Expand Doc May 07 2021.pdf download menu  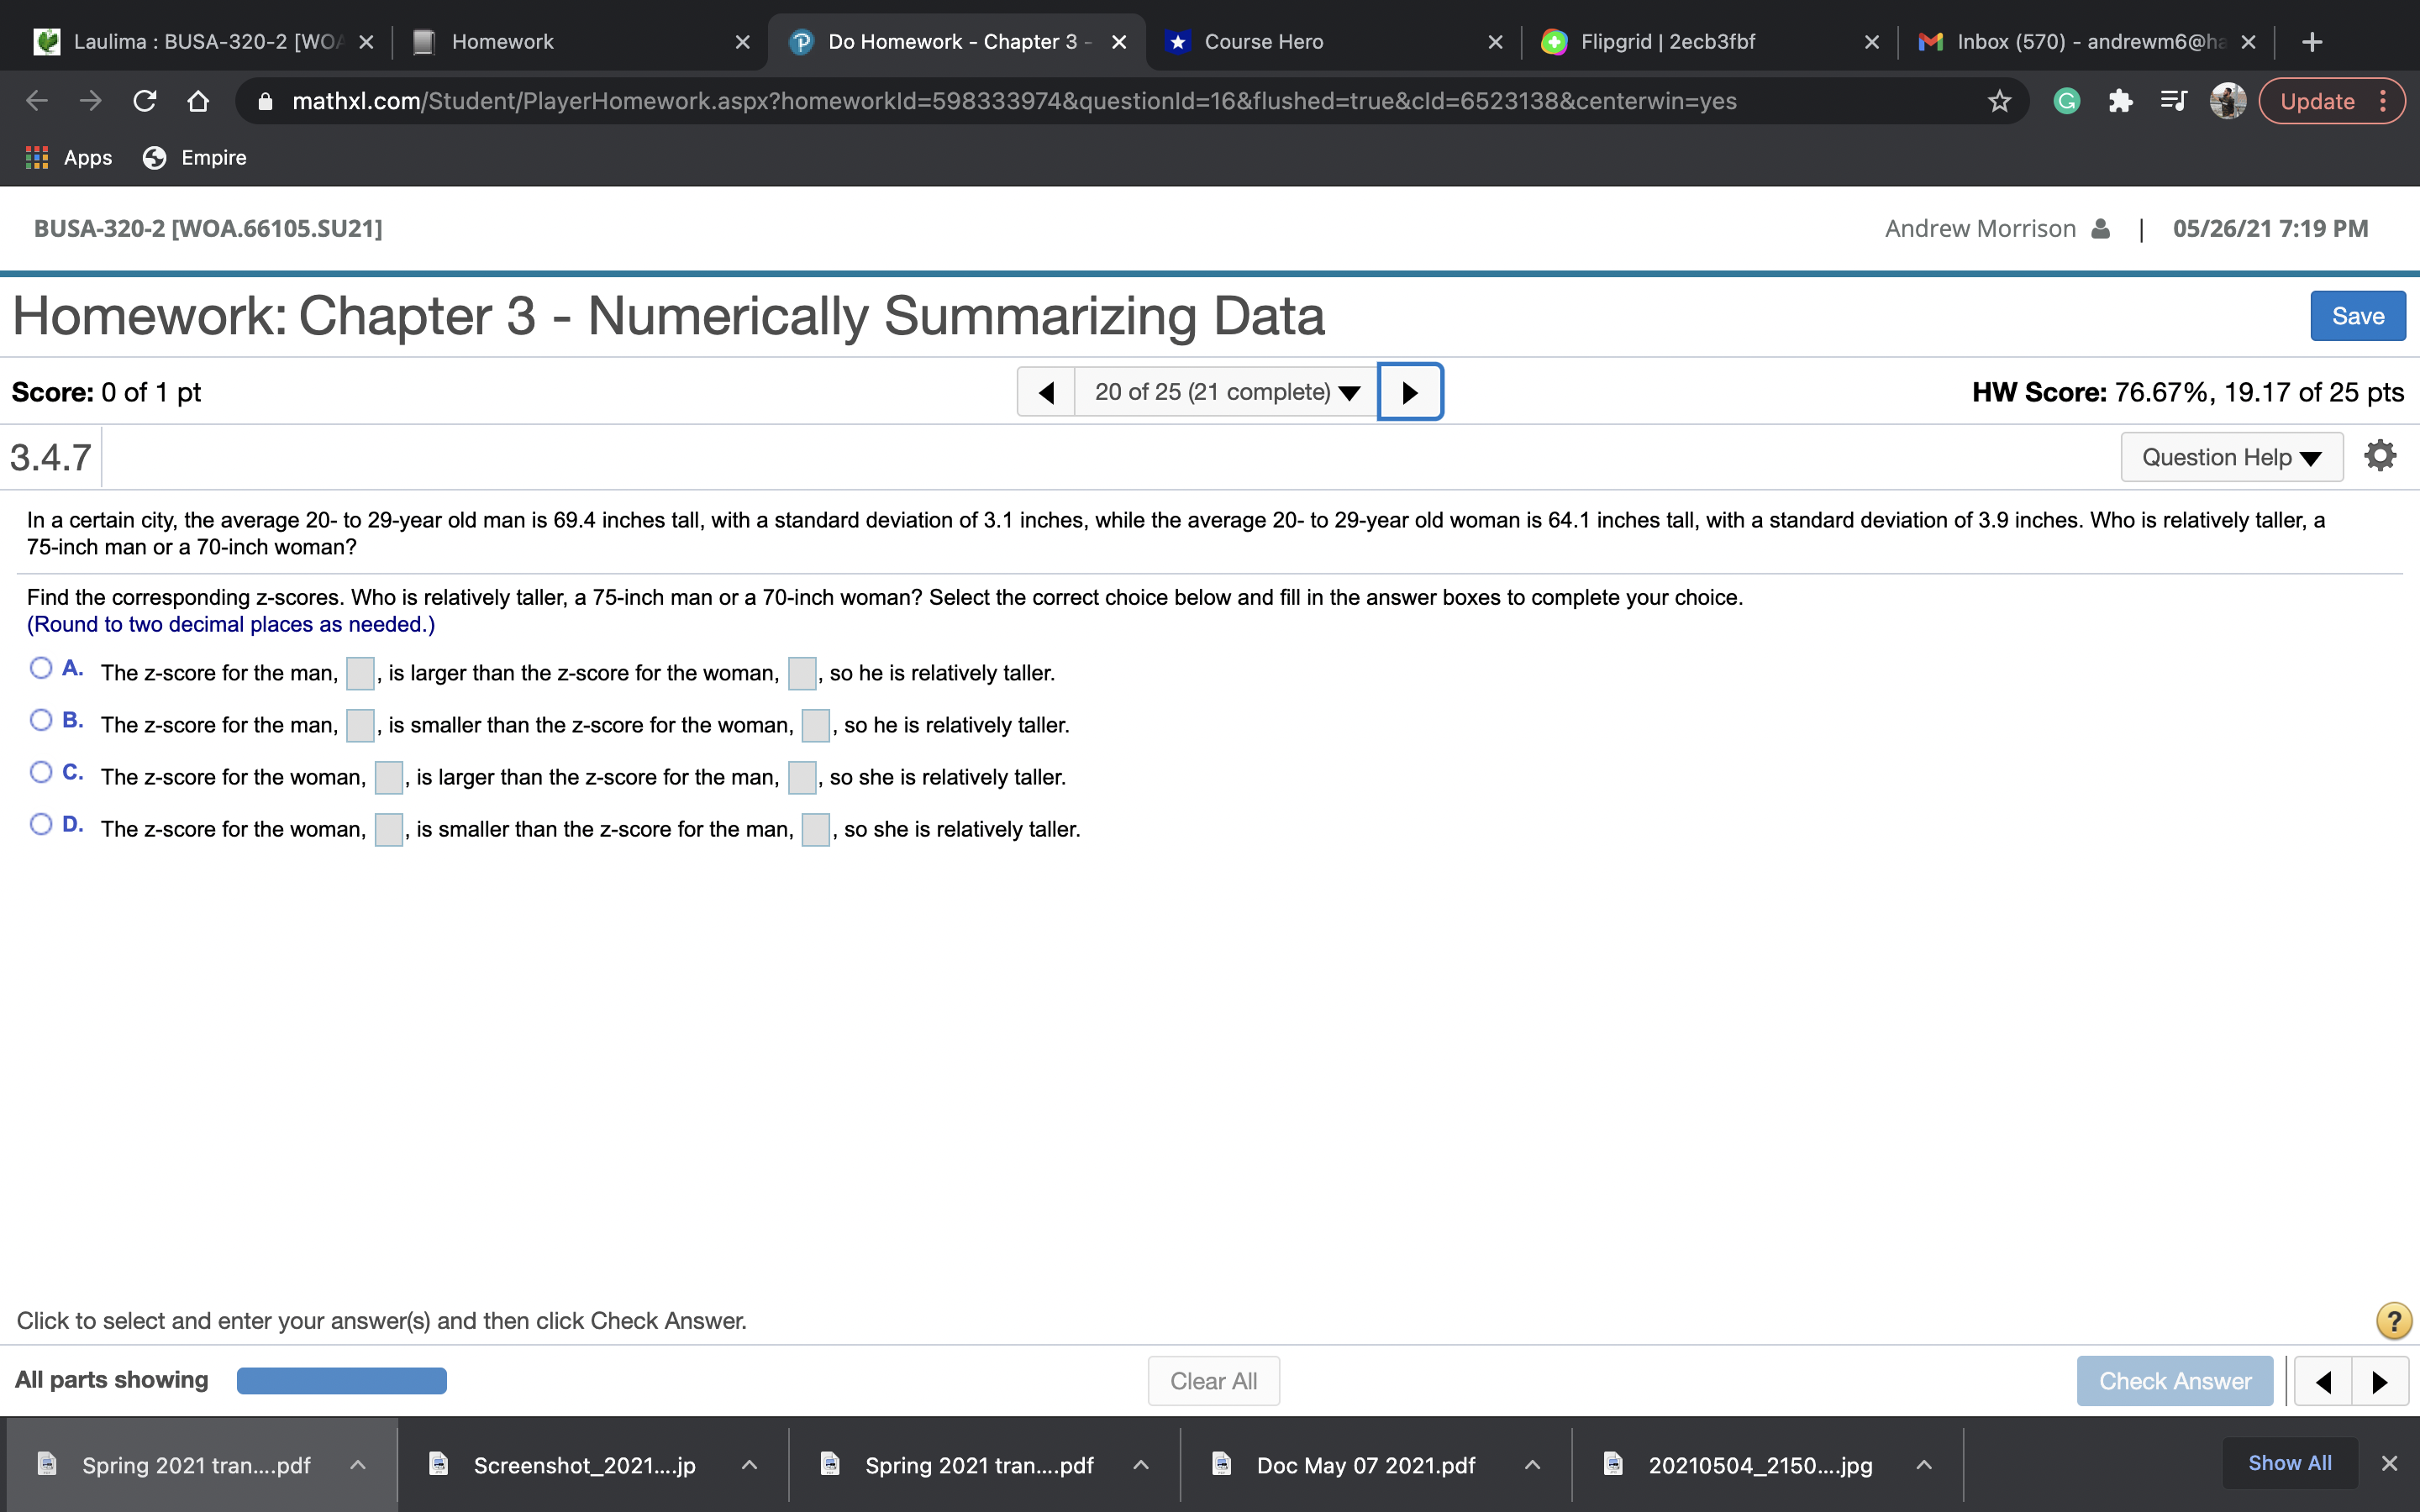point(1531,1465)
